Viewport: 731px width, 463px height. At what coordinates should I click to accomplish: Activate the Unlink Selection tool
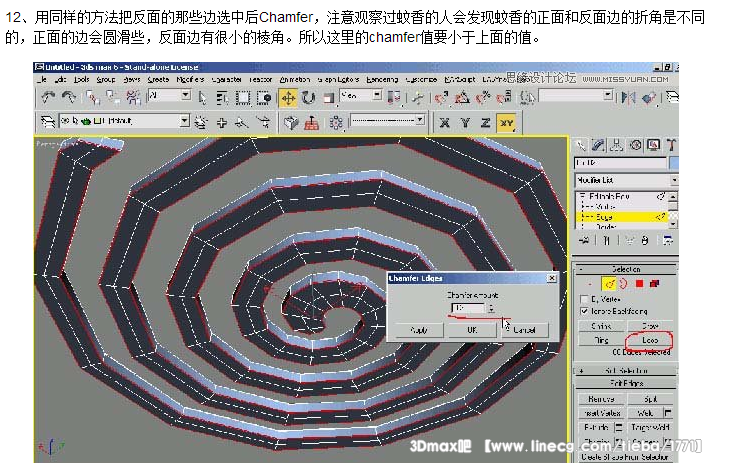(113, 97)
